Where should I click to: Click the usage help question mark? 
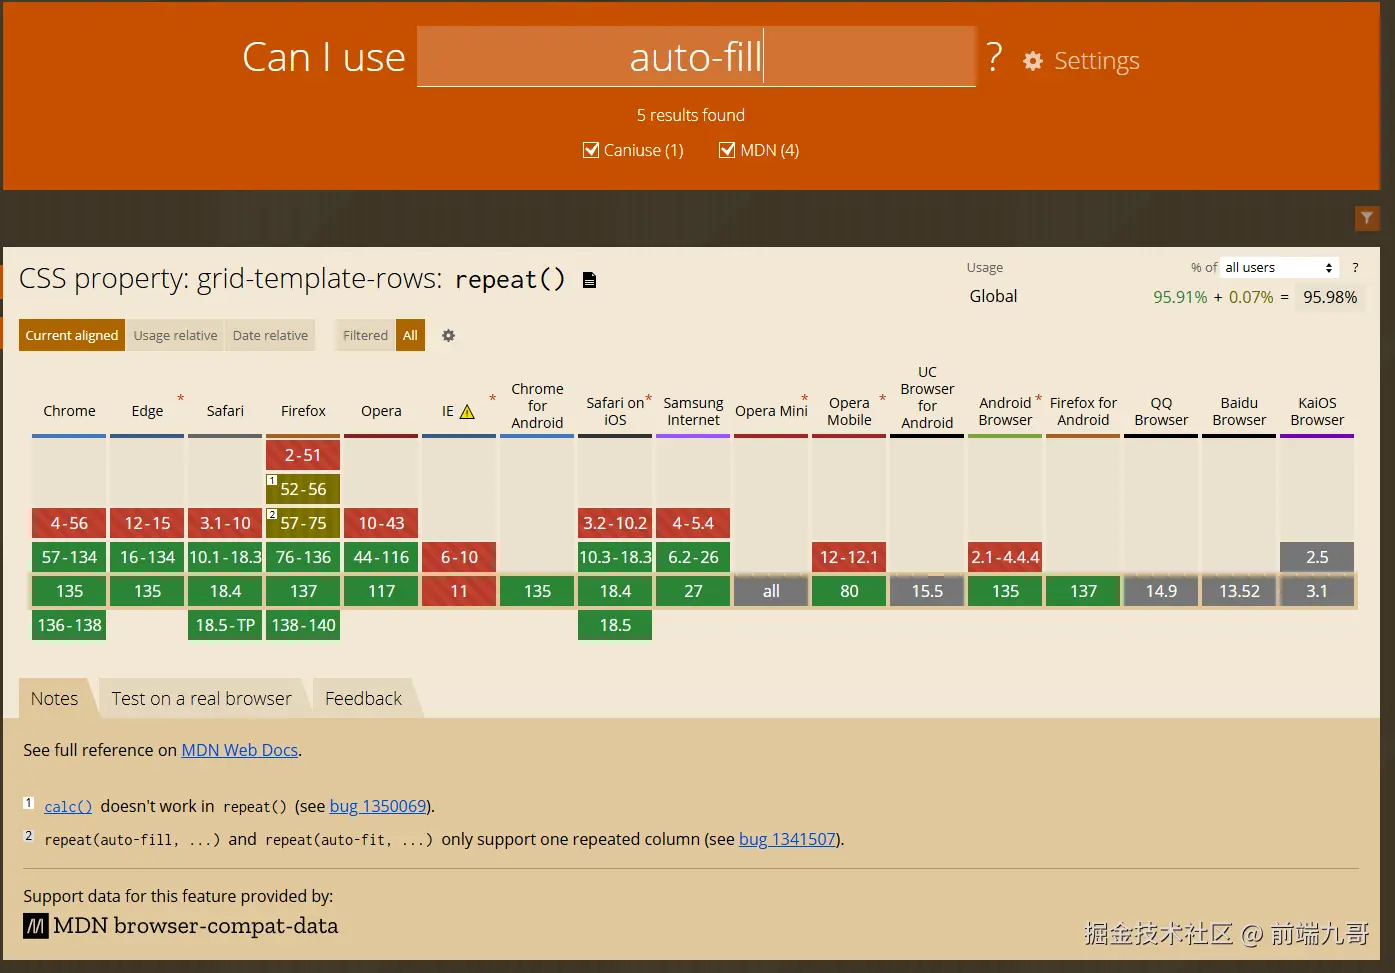1355,268
